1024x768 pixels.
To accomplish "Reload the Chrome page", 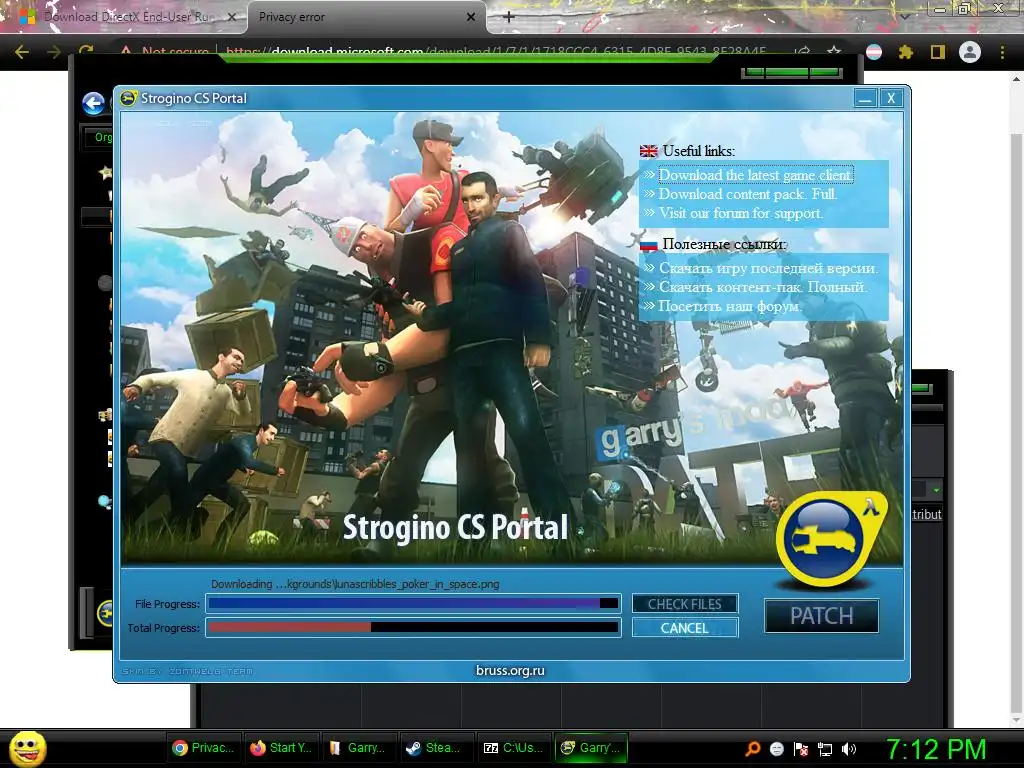I will [86, 51].
